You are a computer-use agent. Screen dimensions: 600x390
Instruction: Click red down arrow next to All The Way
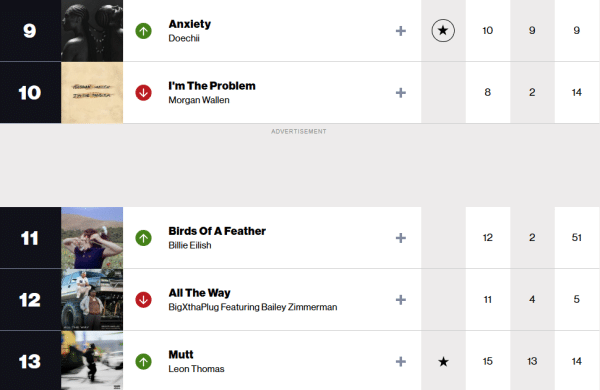(143, 300)
